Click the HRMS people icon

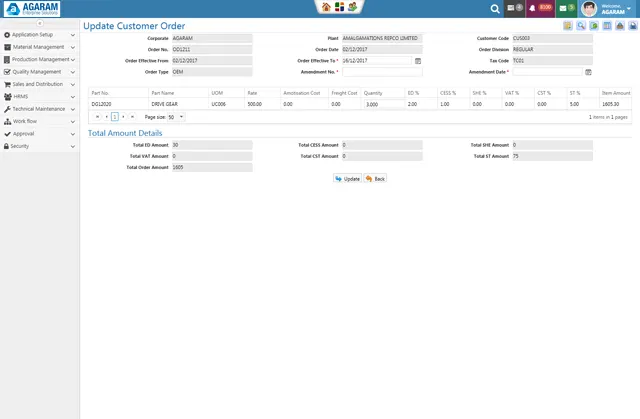tap(7, 97)
